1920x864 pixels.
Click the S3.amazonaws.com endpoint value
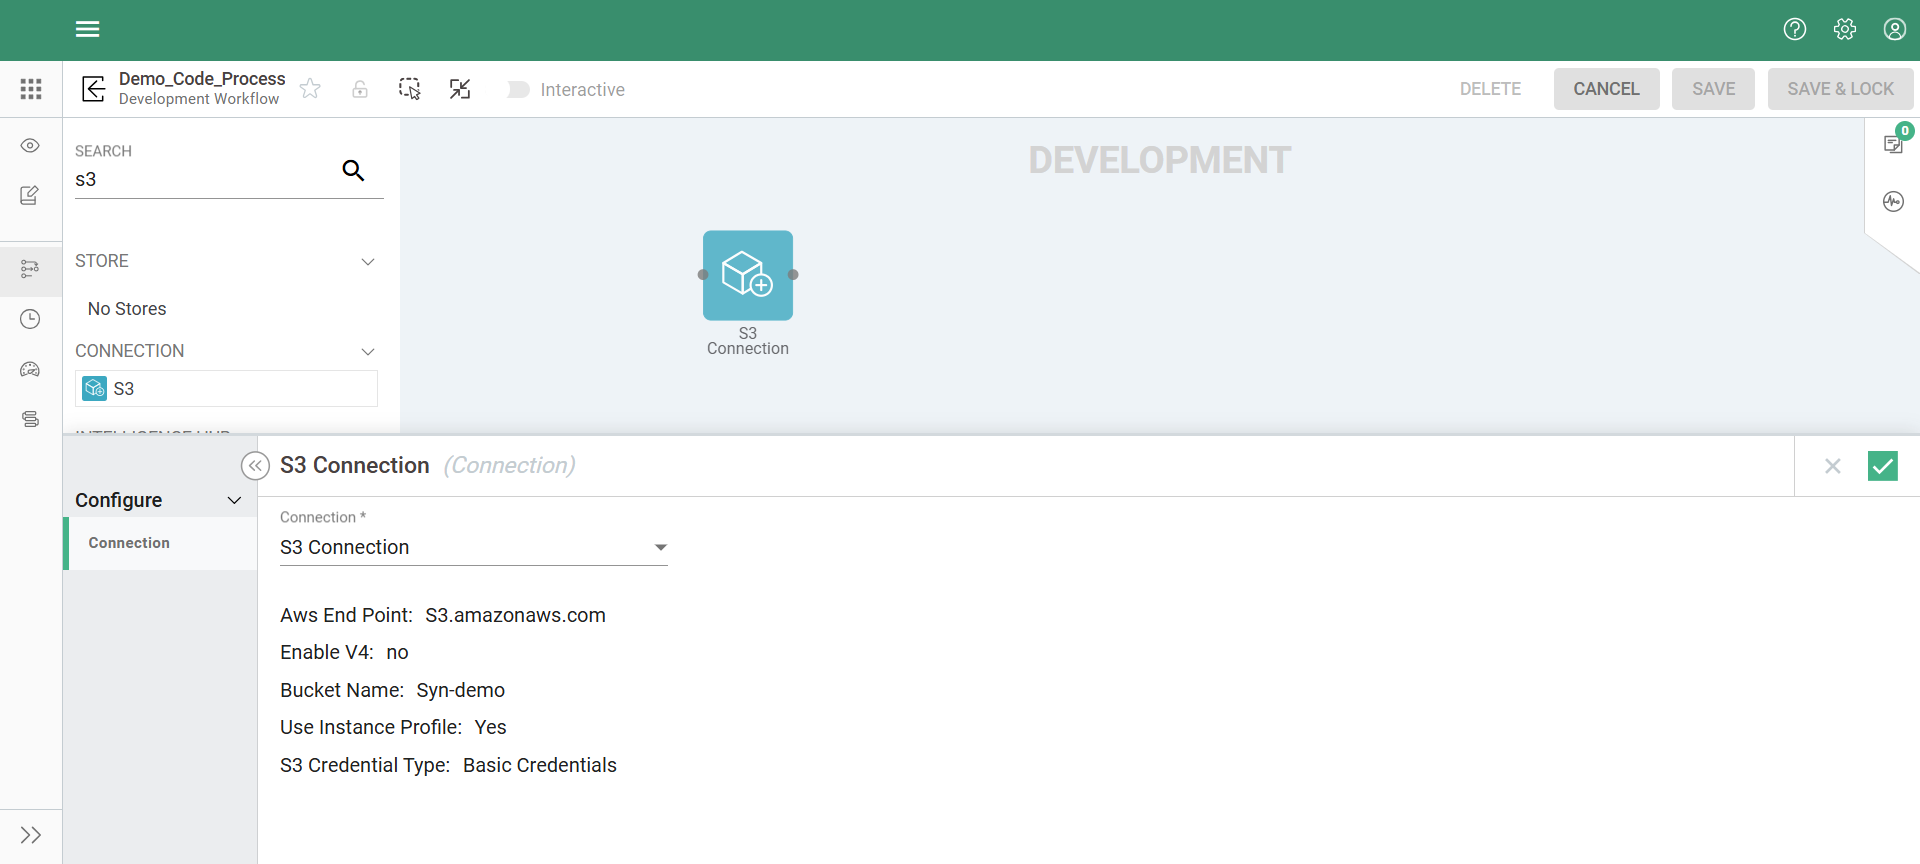pos(515,615)
